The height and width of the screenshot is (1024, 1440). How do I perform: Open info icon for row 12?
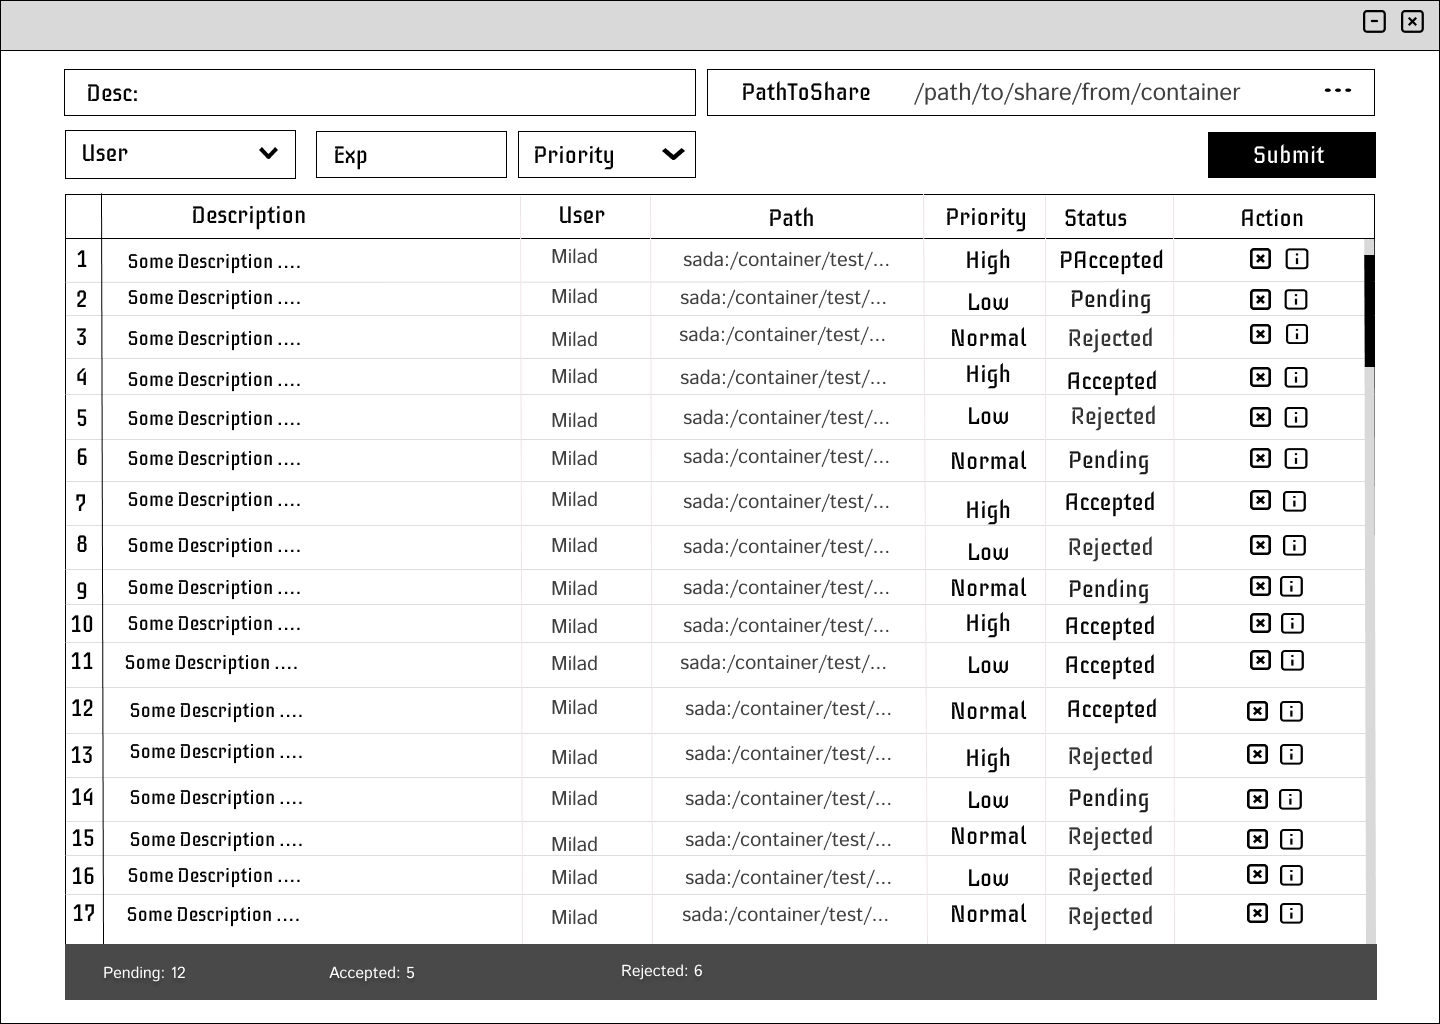[1291, 711]
